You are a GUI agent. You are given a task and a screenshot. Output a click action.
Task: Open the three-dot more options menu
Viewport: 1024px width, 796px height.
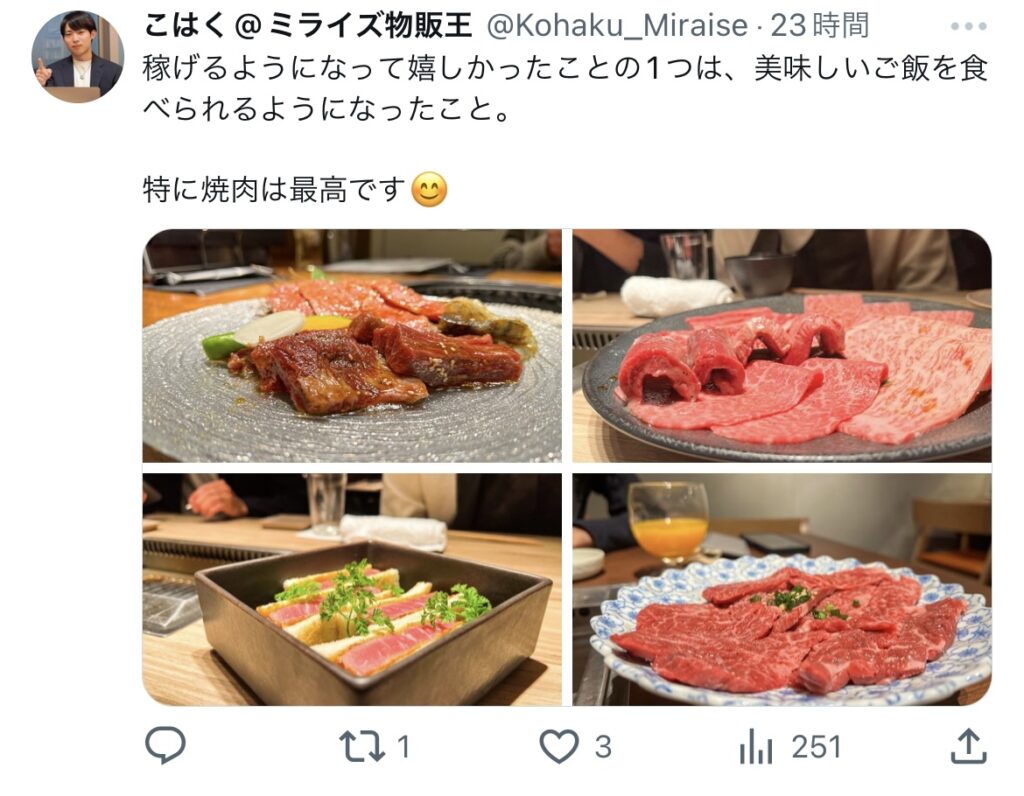(968, 27)
